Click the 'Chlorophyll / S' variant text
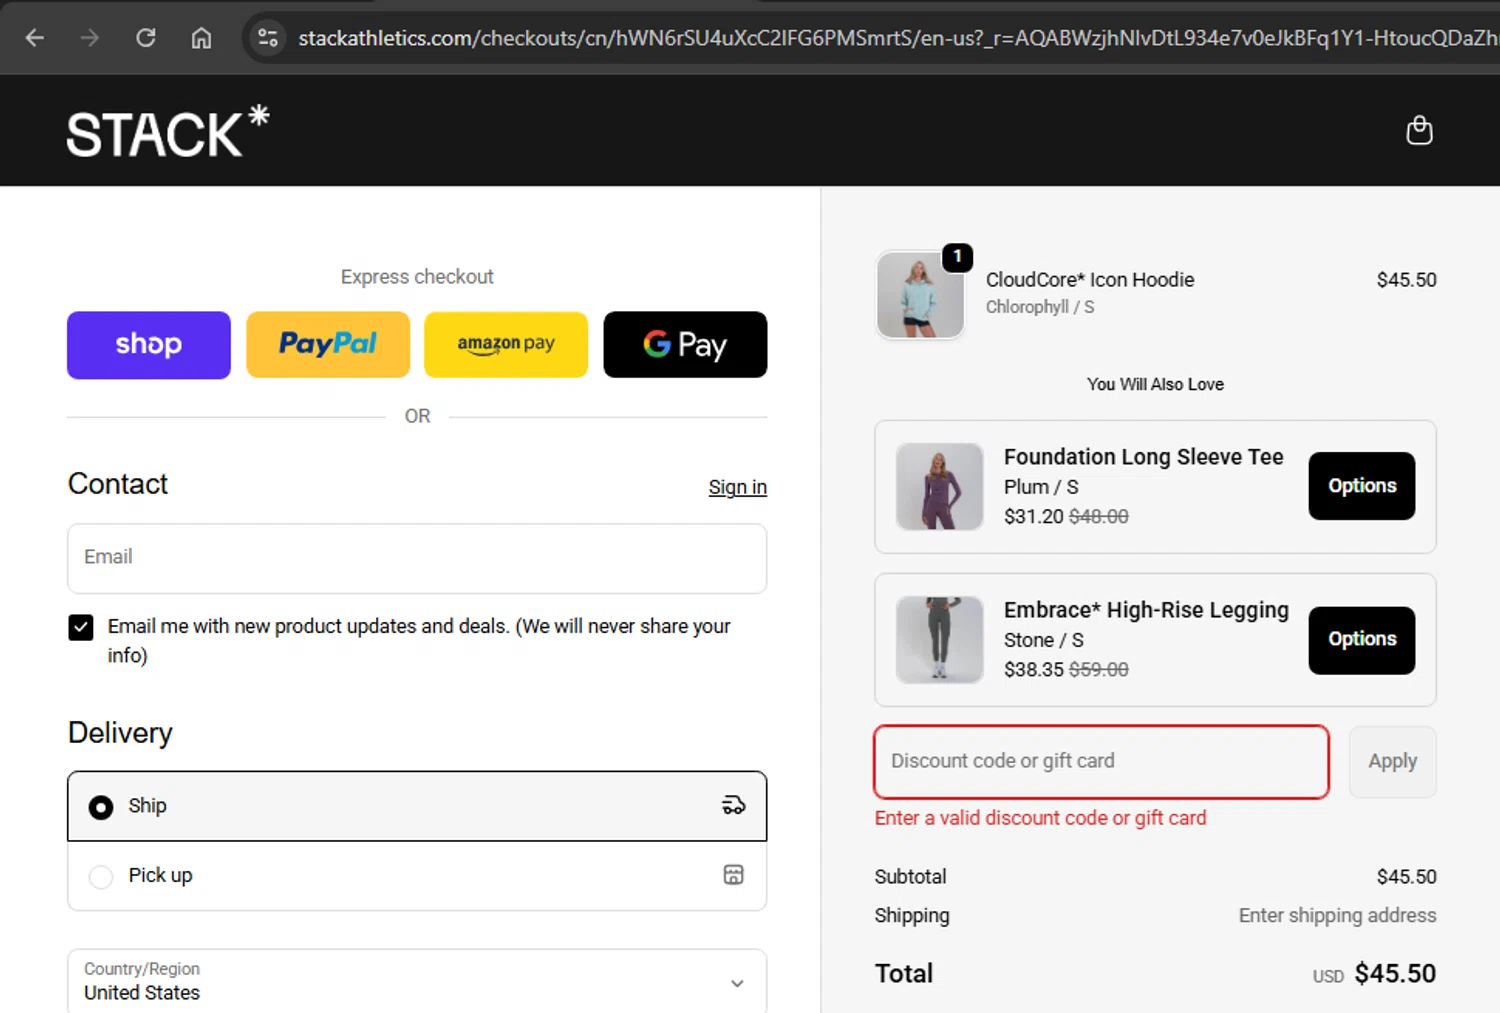The height and width of the screenshot is (1013, 1500). (1040, 307)
